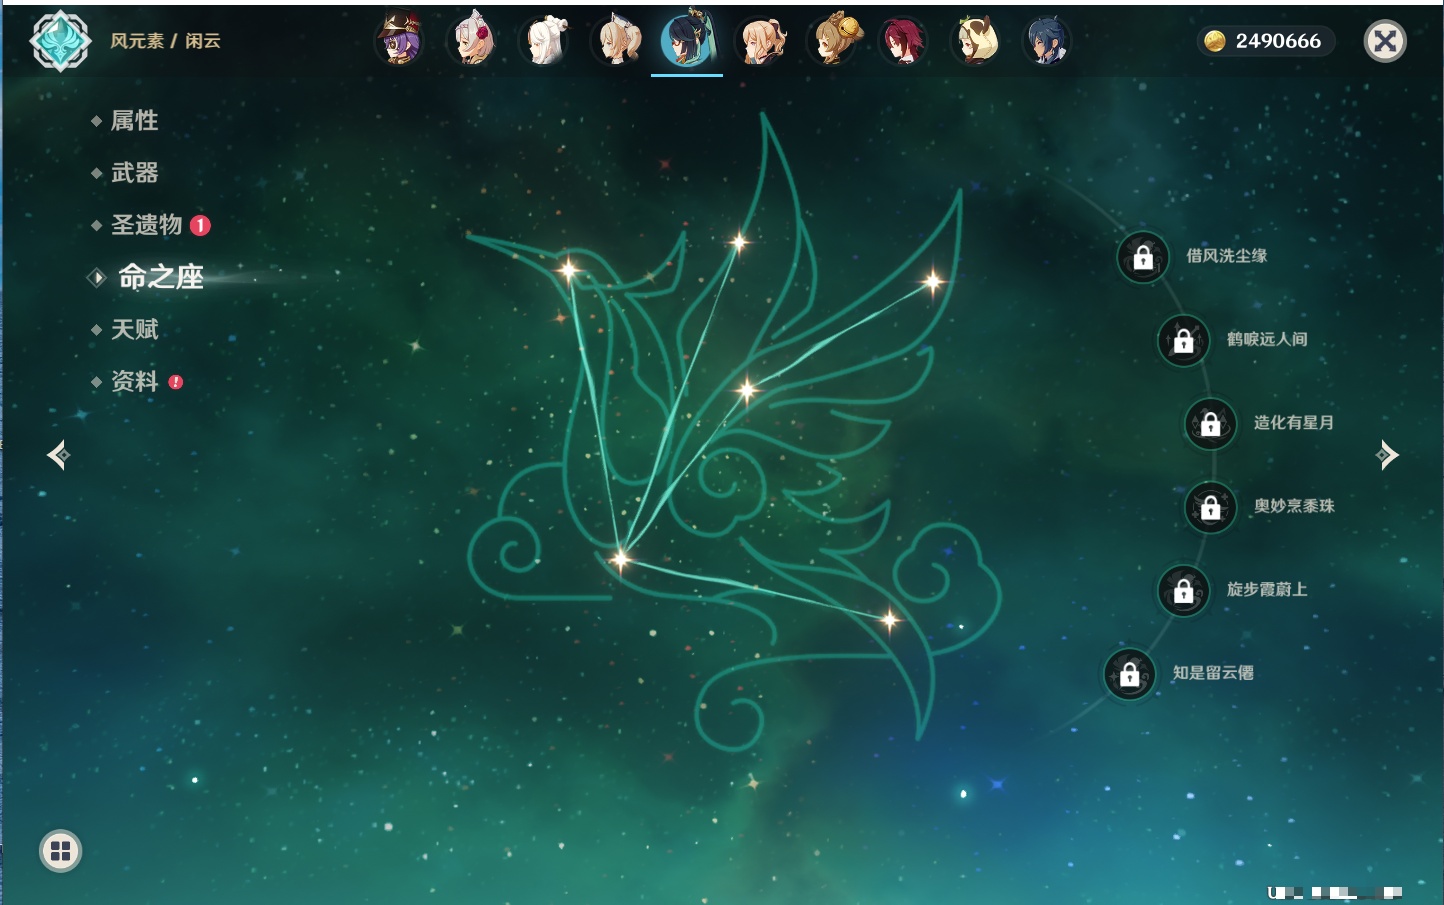Close the character screen with X
Screen dimensions: 1444x905
point(1385,41)
